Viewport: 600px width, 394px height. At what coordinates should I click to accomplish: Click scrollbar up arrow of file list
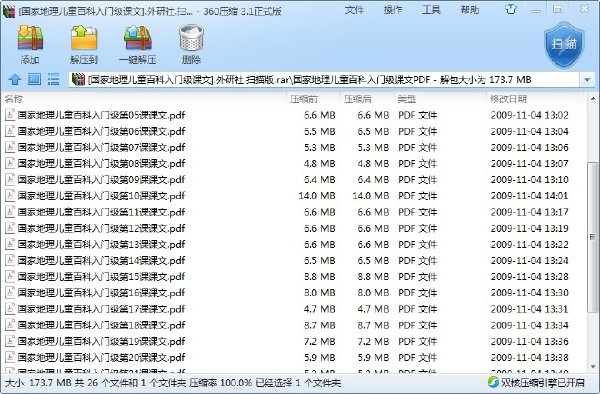point(593,99)
